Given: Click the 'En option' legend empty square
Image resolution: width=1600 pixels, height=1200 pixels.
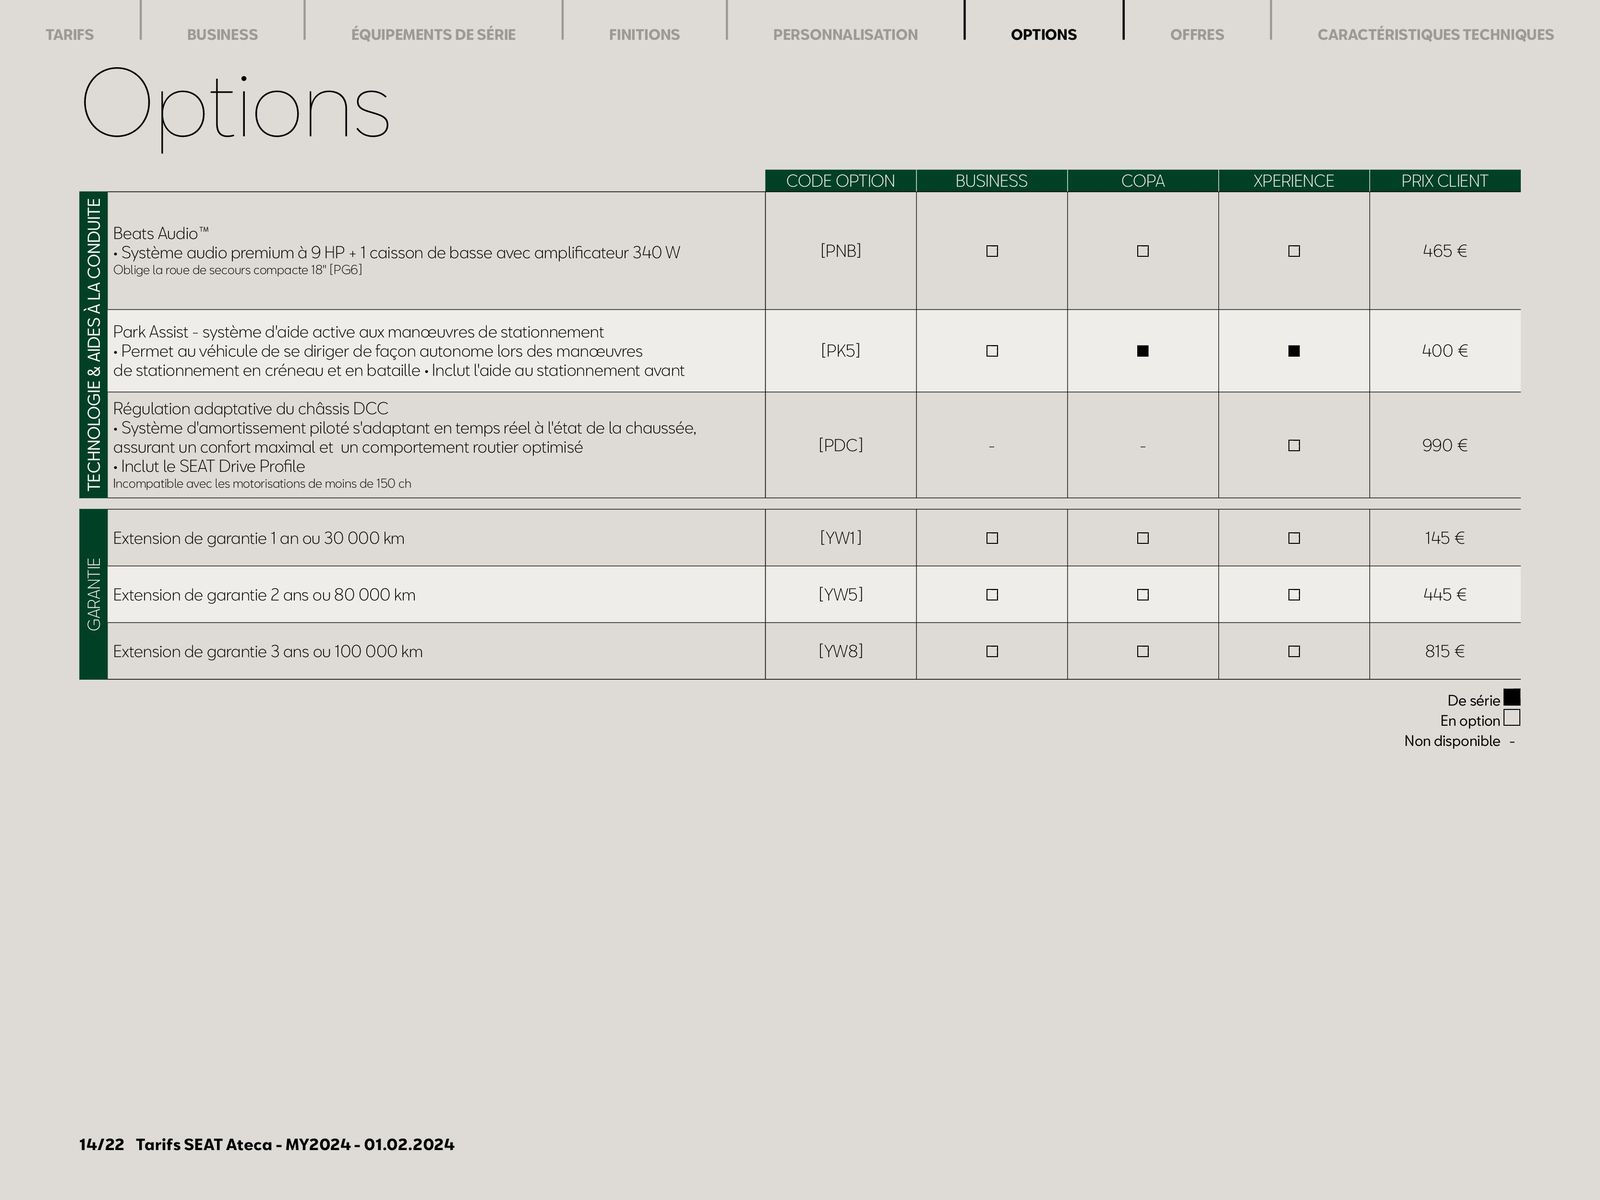Looking at the screenshot, I should (x=1512, y=718).
